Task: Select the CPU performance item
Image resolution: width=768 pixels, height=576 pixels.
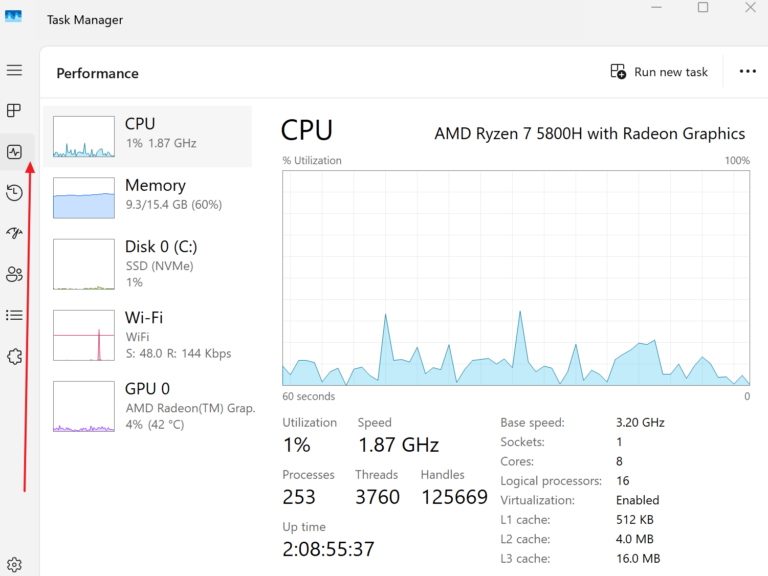Action: pyautogui.click(x=148, y=136)
